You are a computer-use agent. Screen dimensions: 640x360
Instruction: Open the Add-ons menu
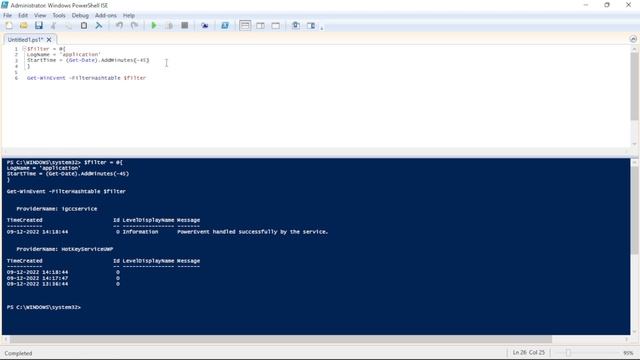[106, 16]
